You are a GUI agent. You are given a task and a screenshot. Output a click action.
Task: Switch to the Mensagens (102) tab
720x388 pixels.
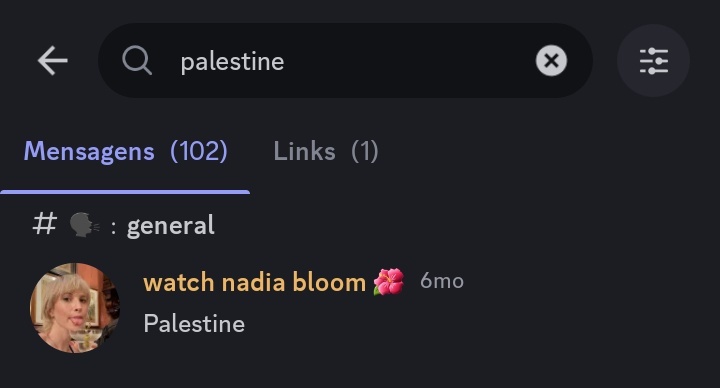(x=125, y=151)
